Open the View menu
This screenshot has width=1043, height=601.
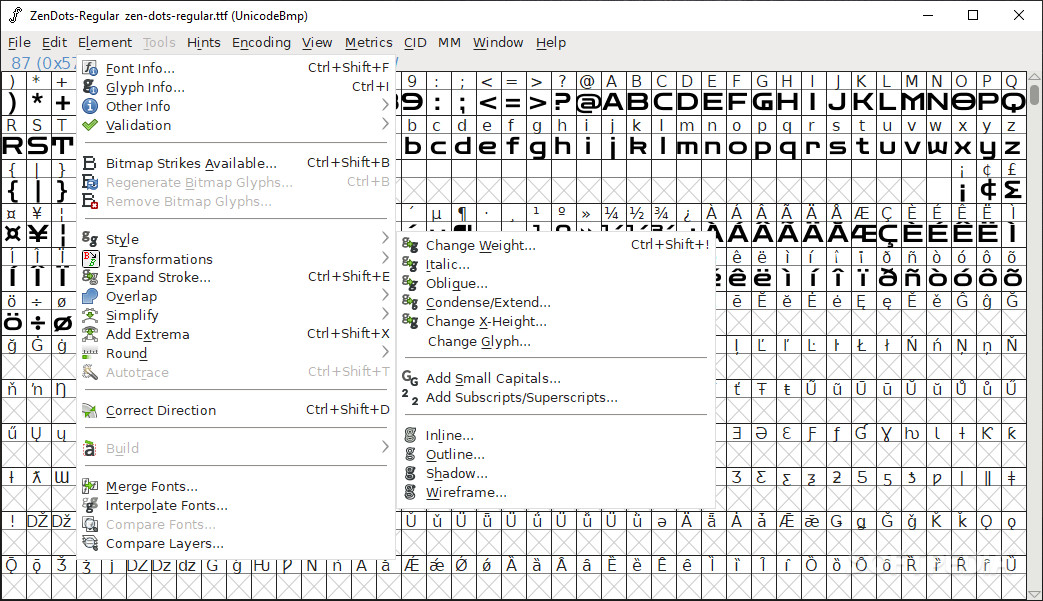coord(317,43)
